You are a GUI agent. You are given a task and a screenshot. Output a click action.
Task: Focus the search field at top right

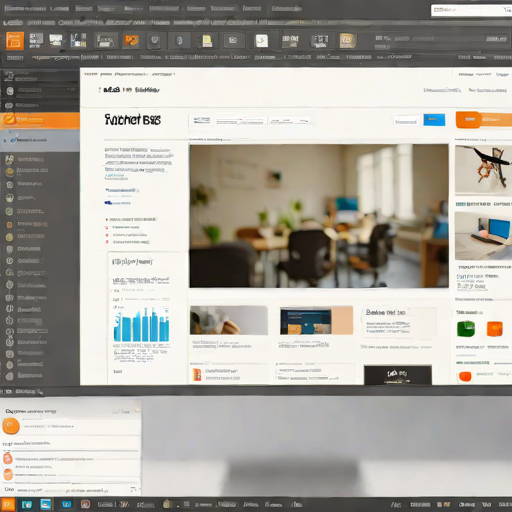point(471,10)
